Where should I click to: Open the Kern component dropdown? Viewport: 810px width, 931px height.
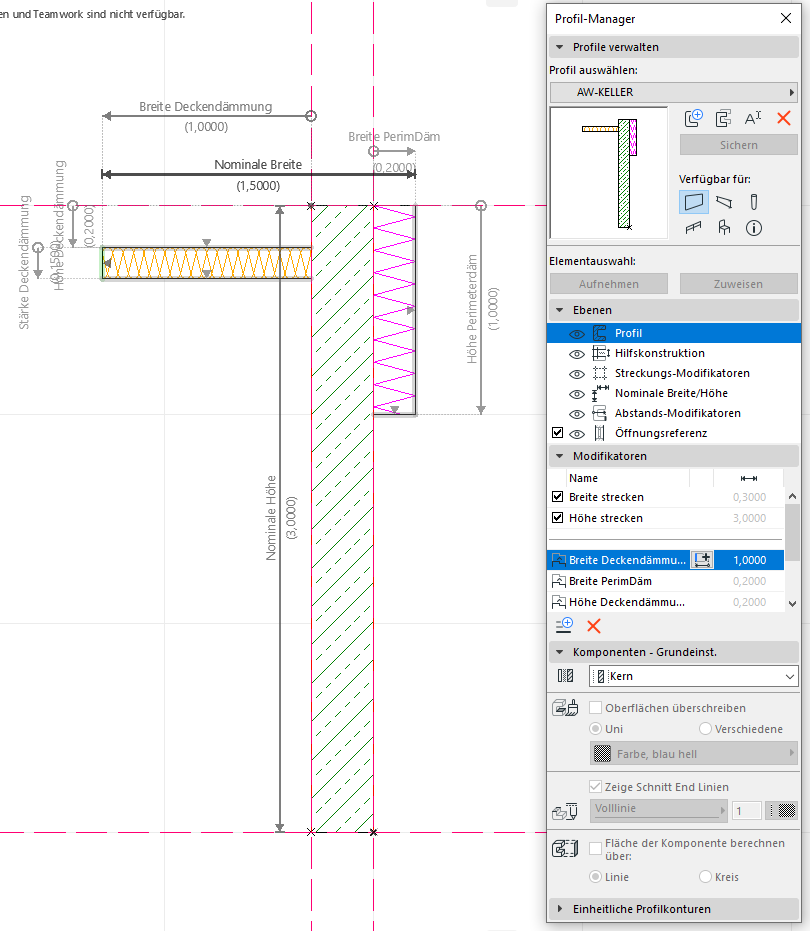693,677
